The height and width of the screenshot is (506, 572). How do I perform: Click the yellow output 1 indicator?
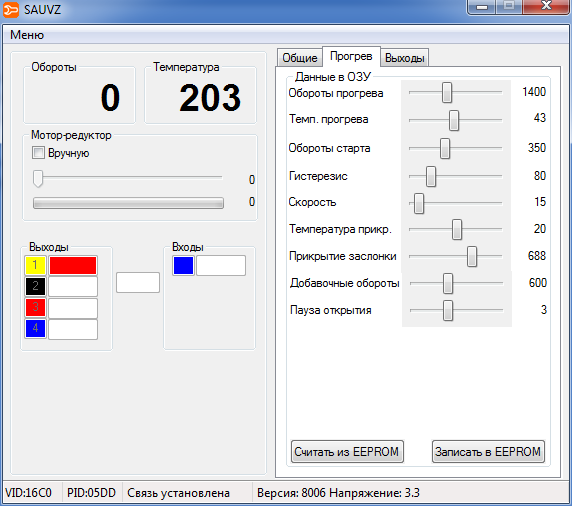click(35, 265)
